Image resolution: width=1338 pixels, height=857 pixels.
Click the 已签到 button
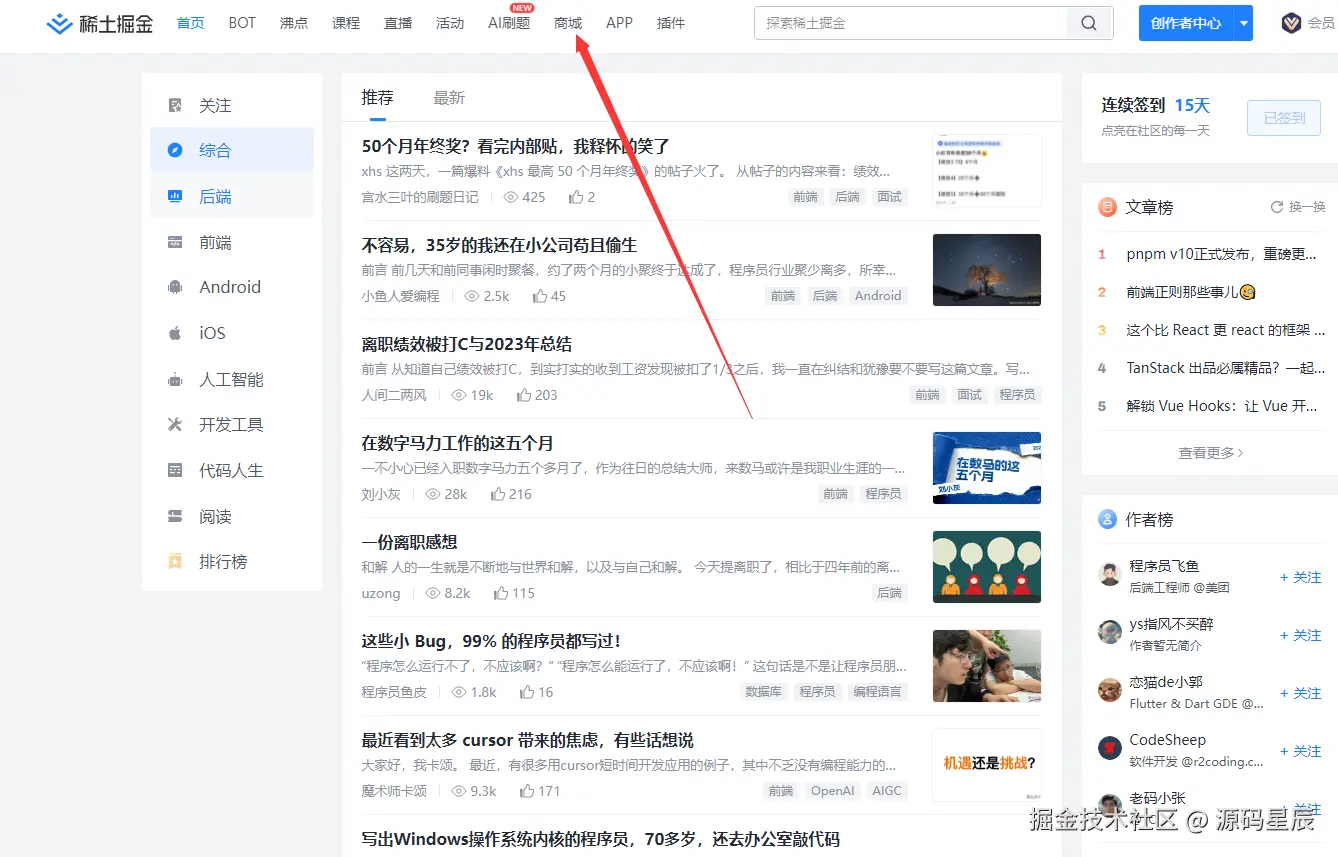[1284, 118]
